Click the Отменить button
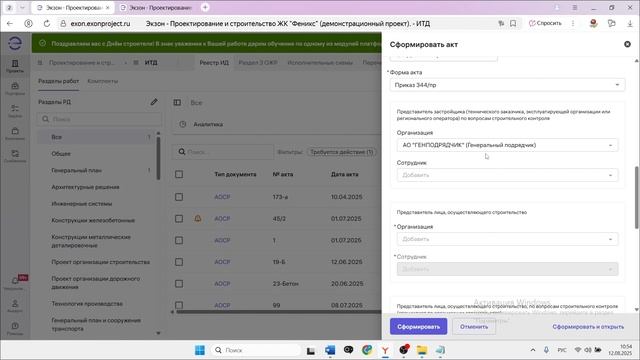640x360 pixels. pyautogui.click(x=474, y=327)
